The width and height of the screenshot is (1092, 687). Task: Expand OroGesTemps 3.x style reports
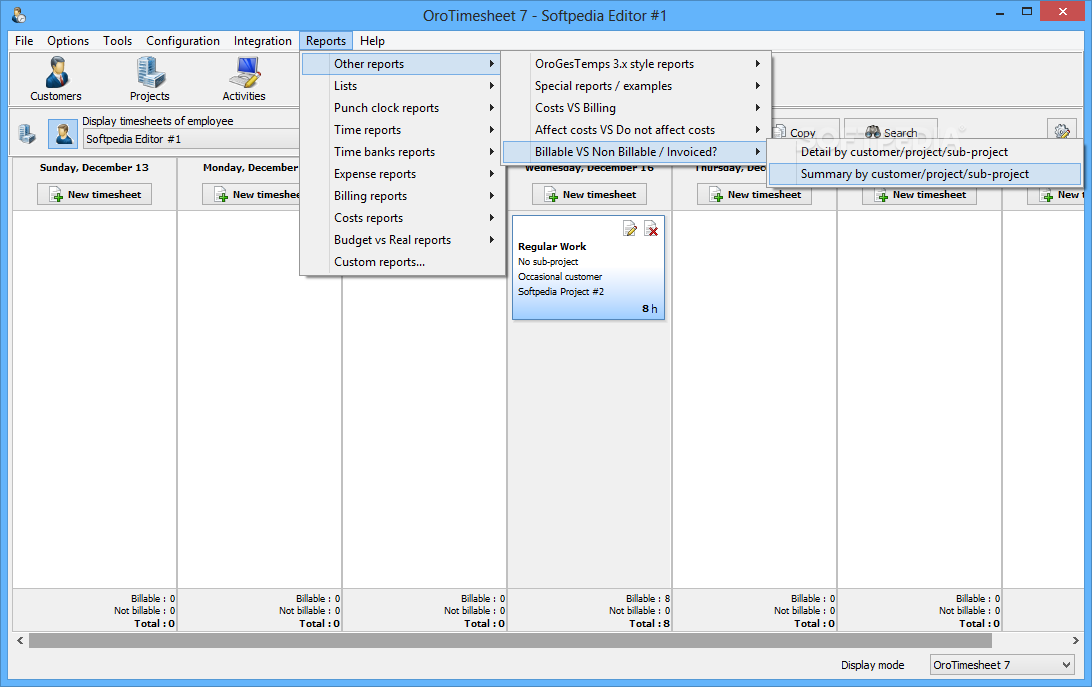tap(636, 63)
